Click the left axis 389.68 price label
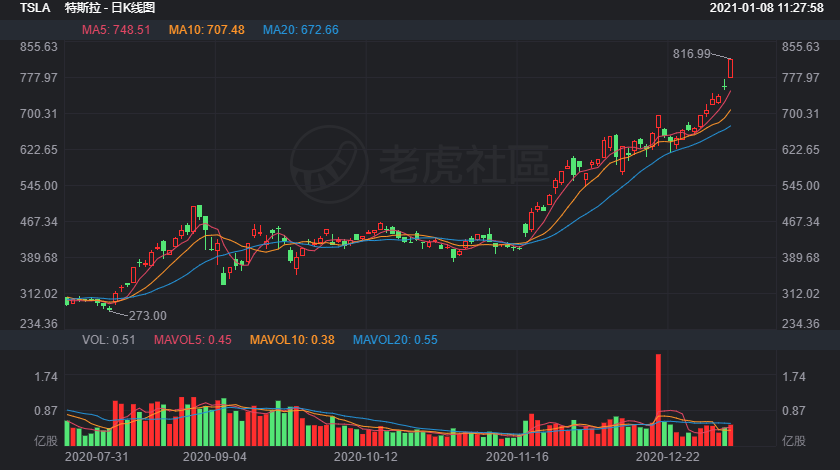The width and height of the screenshot is (840, 470). click(x=39, y=258)
